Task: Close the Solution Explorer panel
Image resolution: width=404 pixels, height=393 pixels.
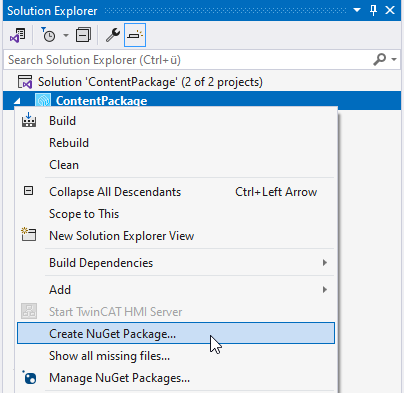Action: point(390,10)
